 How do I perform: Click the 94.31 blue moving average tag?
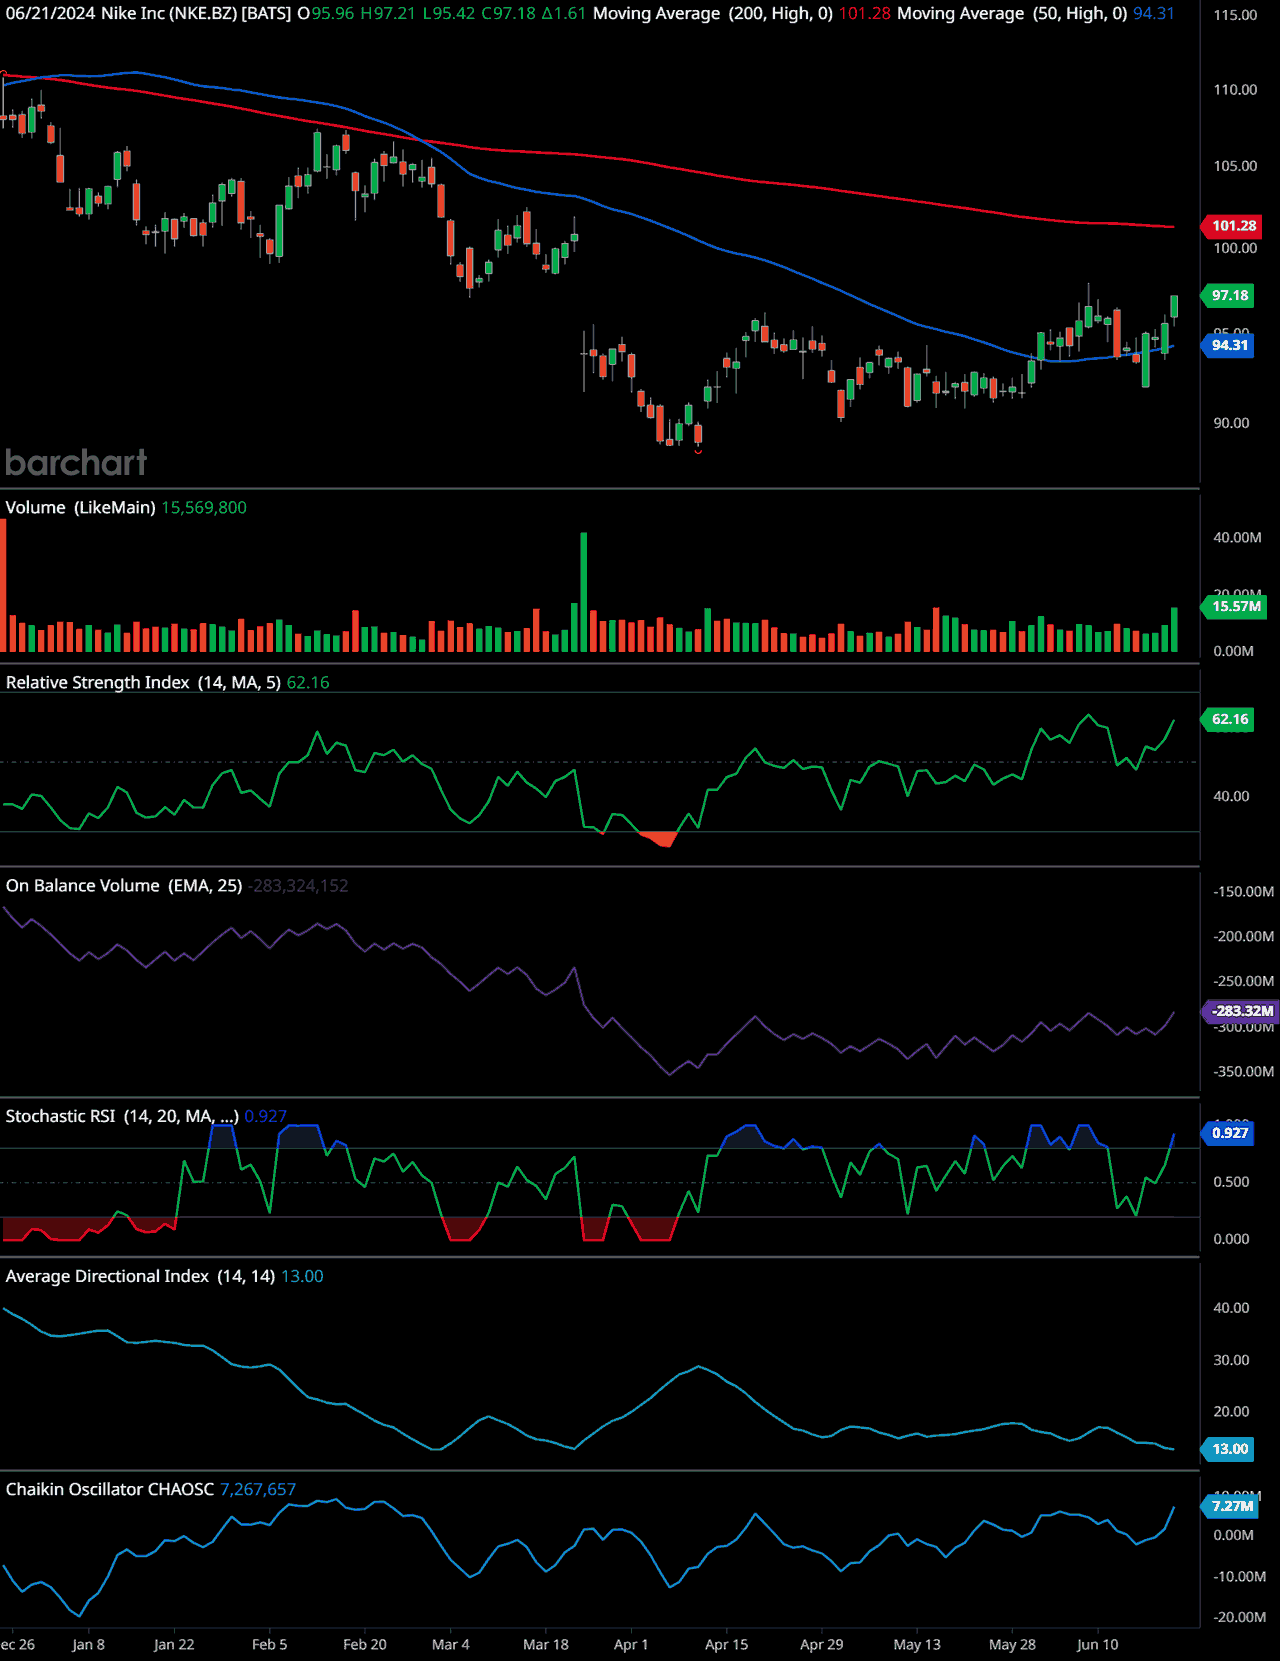[1228, 345]
